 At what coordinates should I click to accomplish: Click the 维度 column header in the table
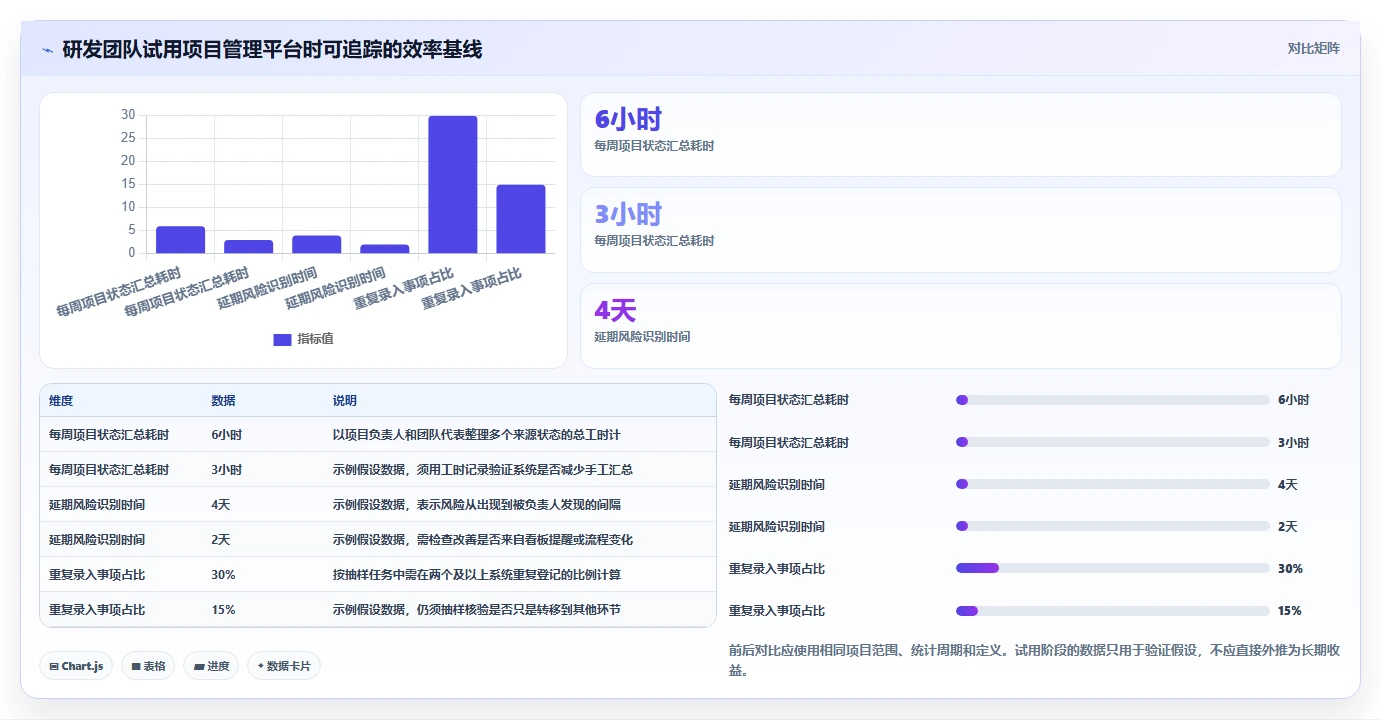(x=61, y=401)
